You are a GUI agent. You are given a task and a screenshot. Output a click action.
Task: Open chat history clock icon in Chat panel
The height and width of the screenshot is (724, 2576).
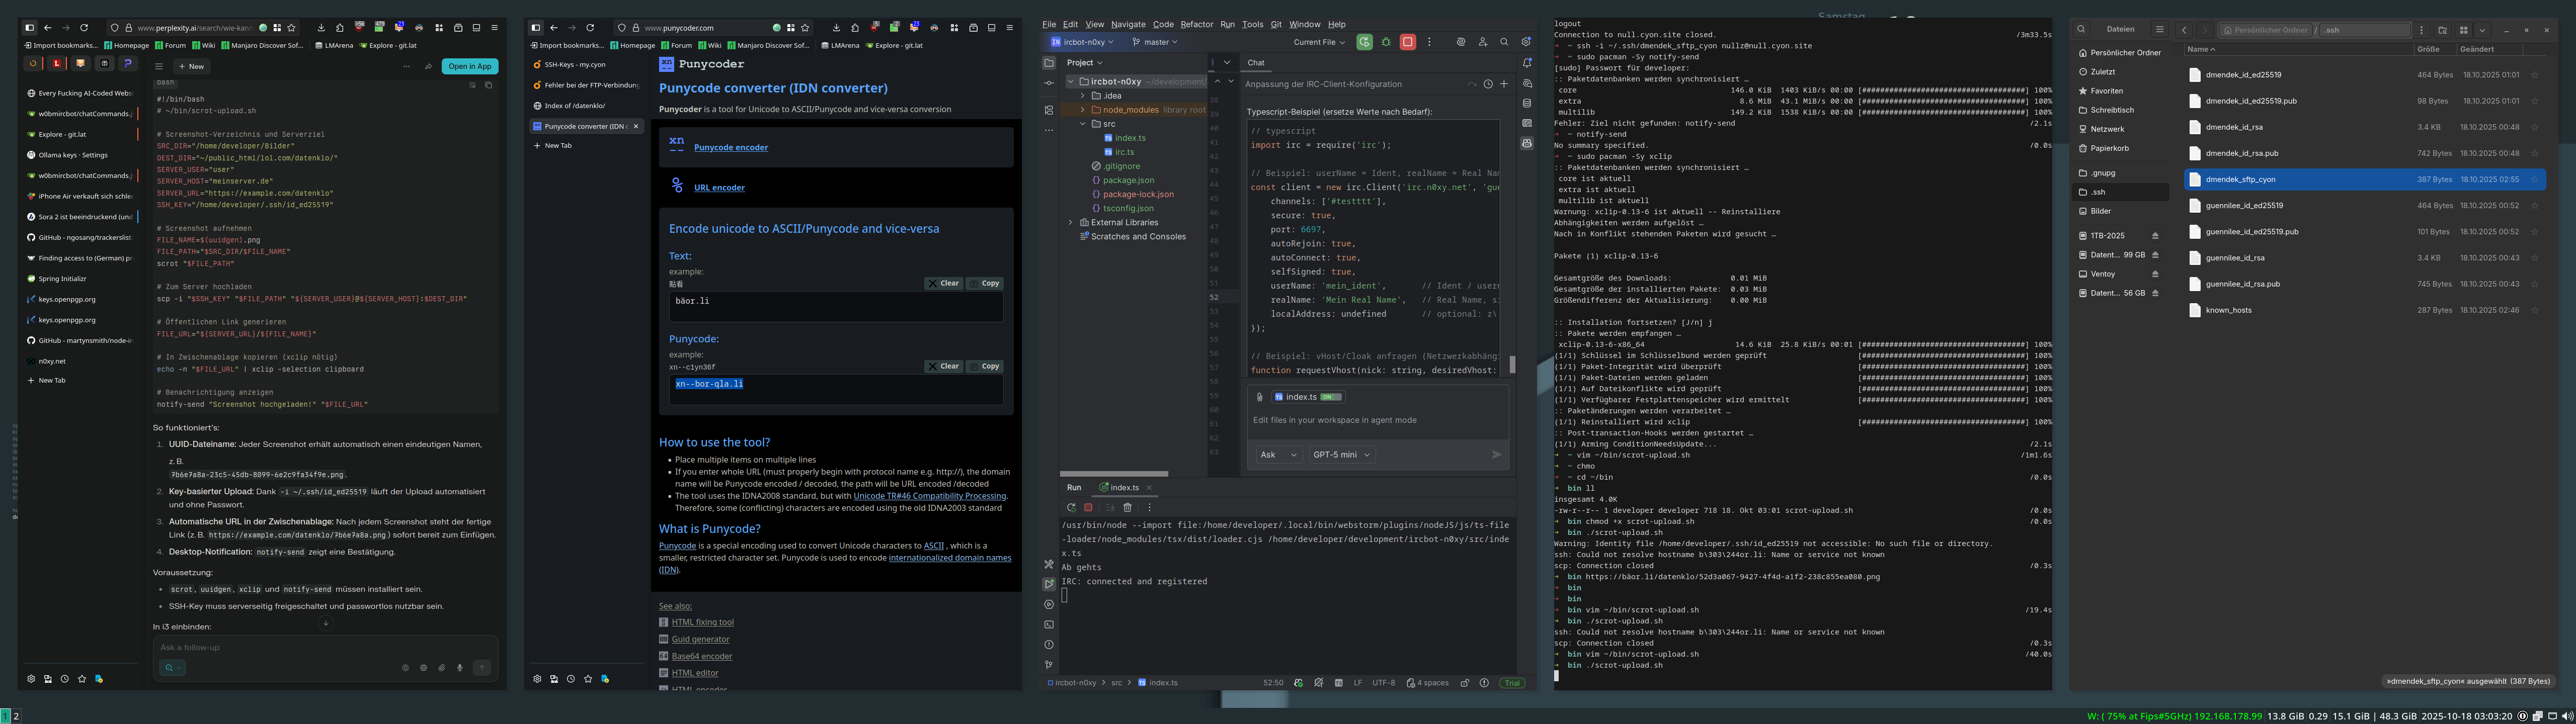click(x=1488, y=84)
